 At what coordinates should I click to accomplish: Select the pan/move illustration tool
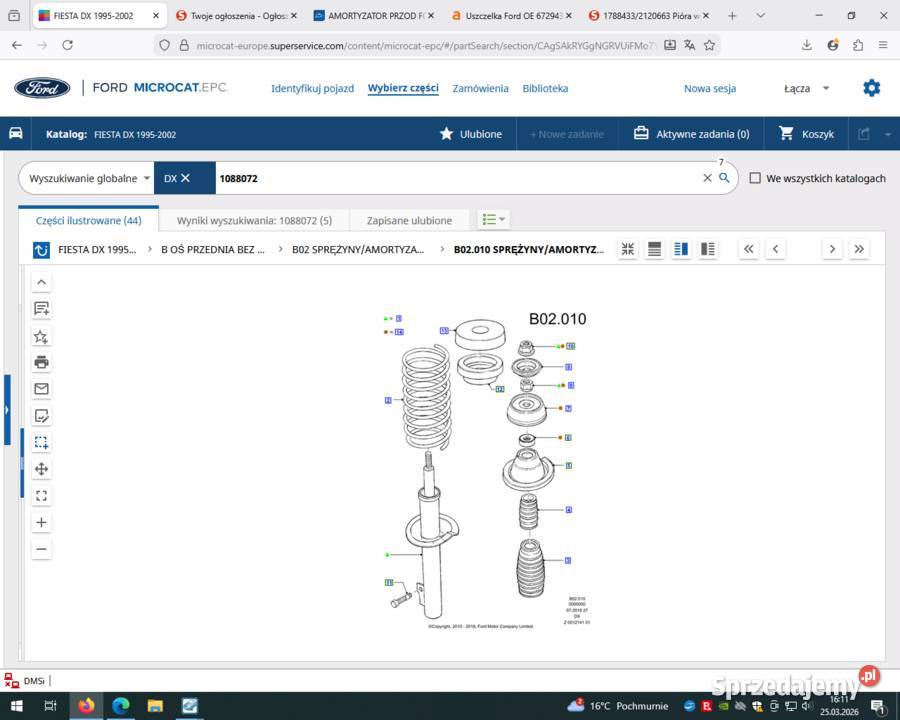coord(41,469)
